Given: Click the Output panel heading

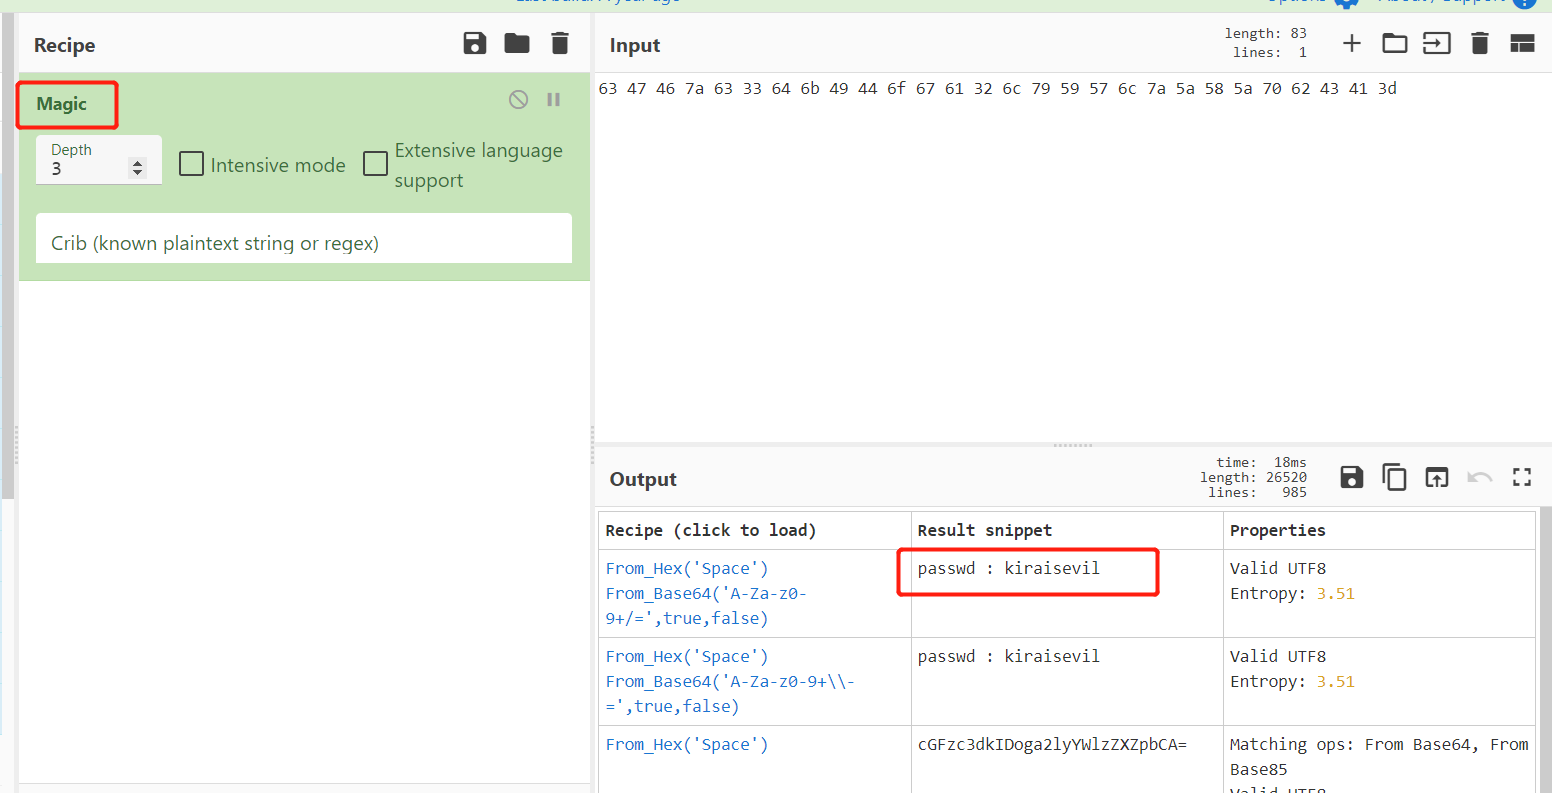Looking at the screenshot, I should point(643,479).
